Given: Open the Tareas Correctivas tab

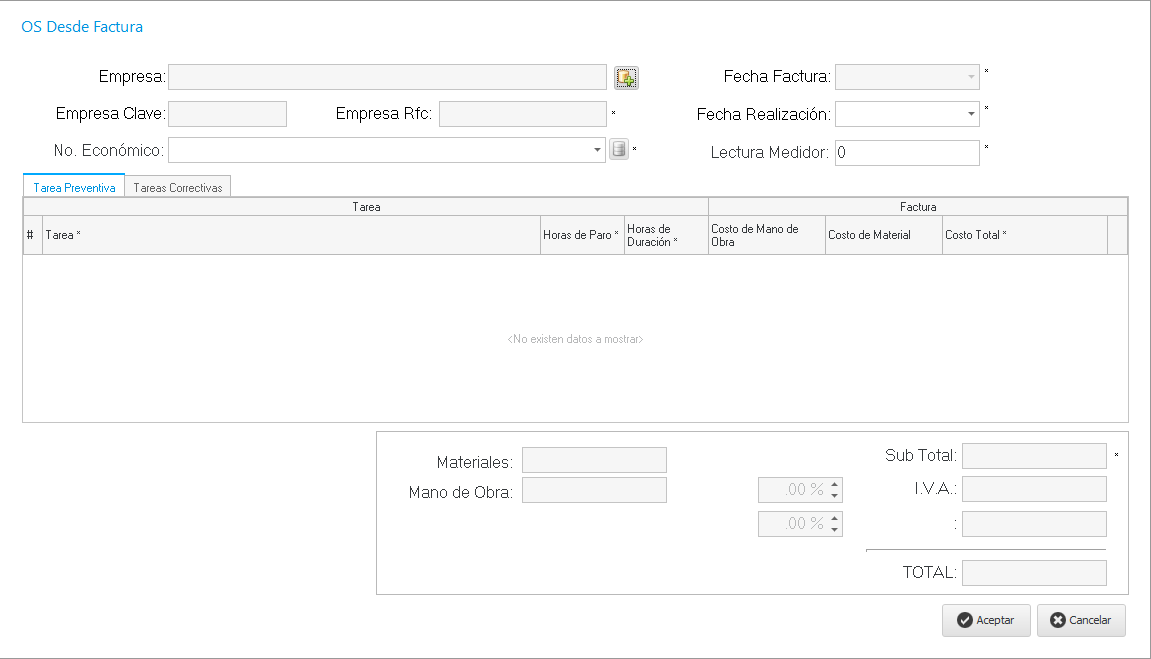Looking at the screenshot, I should pyautogui.click(x=178, y=187).
